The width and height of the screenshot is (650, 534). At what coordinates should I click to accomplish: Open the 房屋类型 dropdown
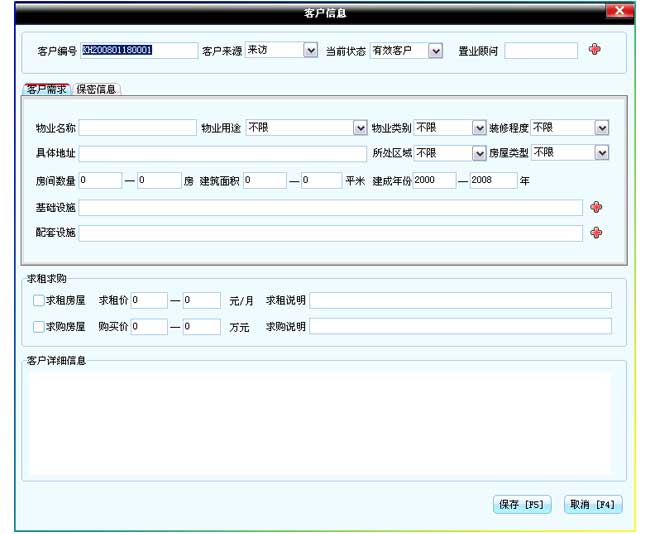click(x=601, y=153)
